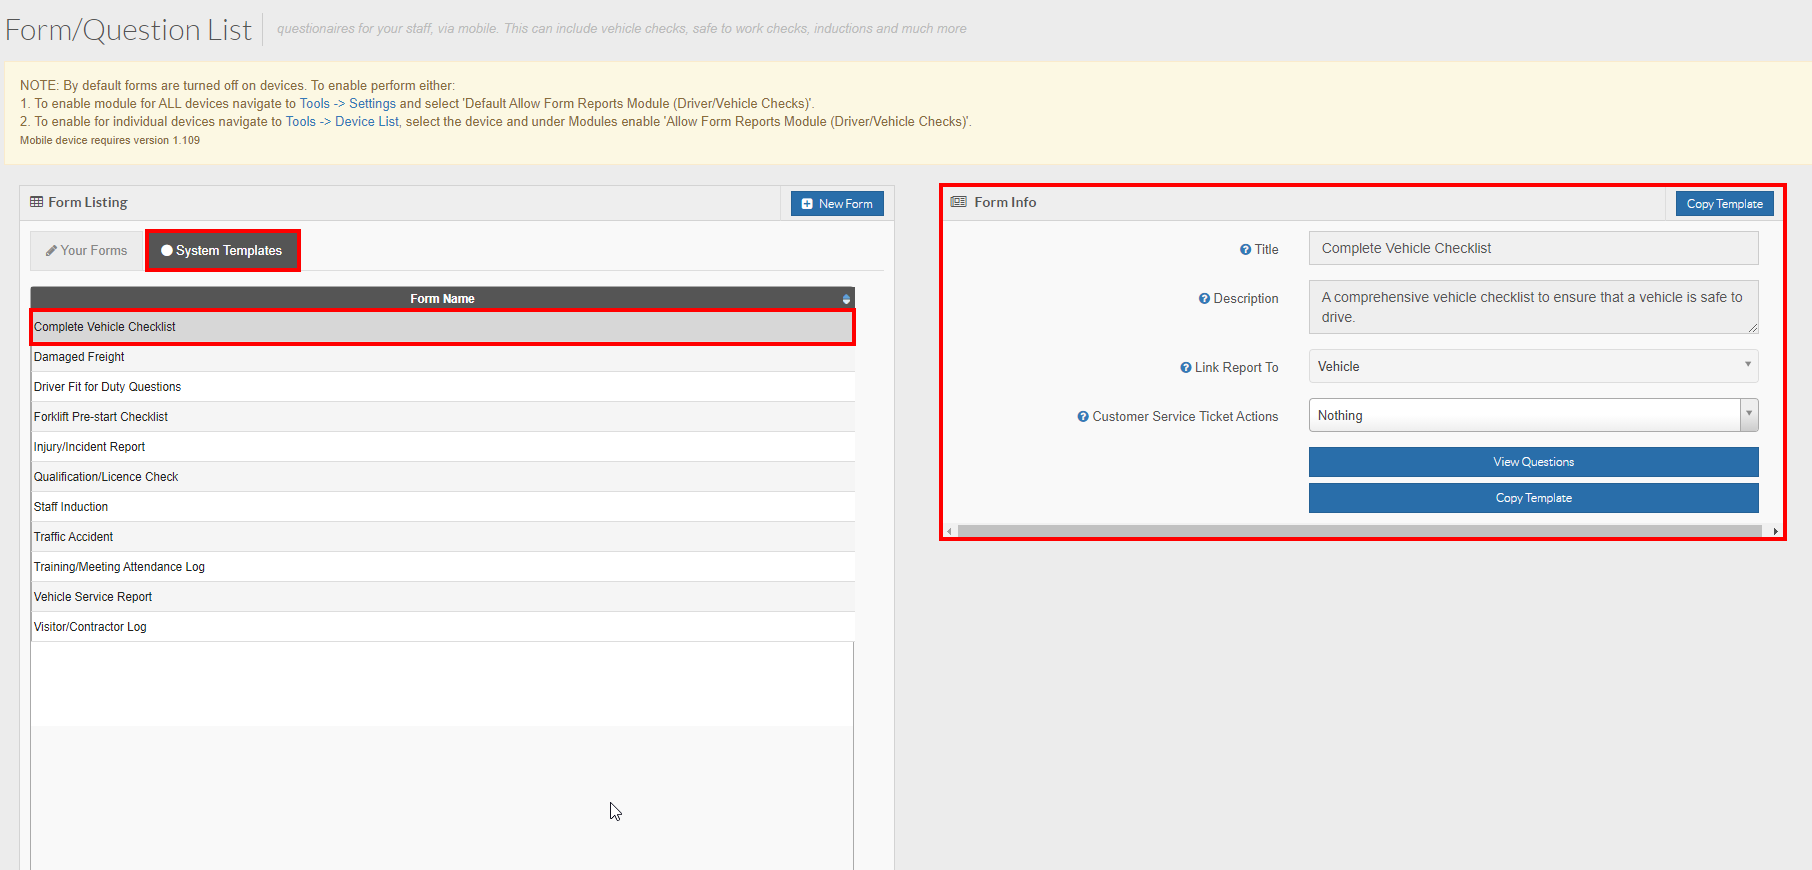Open the Customer Service Ticket Actions dropdown

[1533, 415]
